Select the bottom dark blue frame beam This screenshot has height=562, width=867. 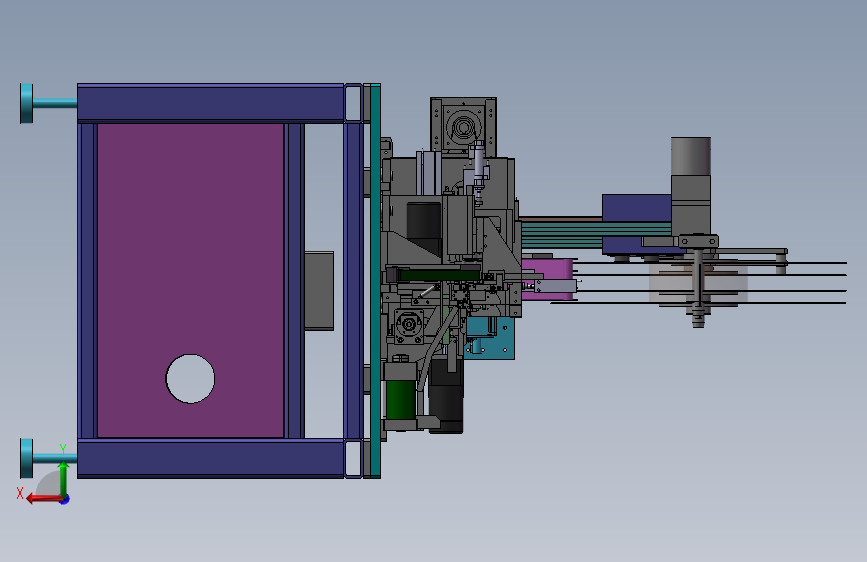tap(211, 459)
